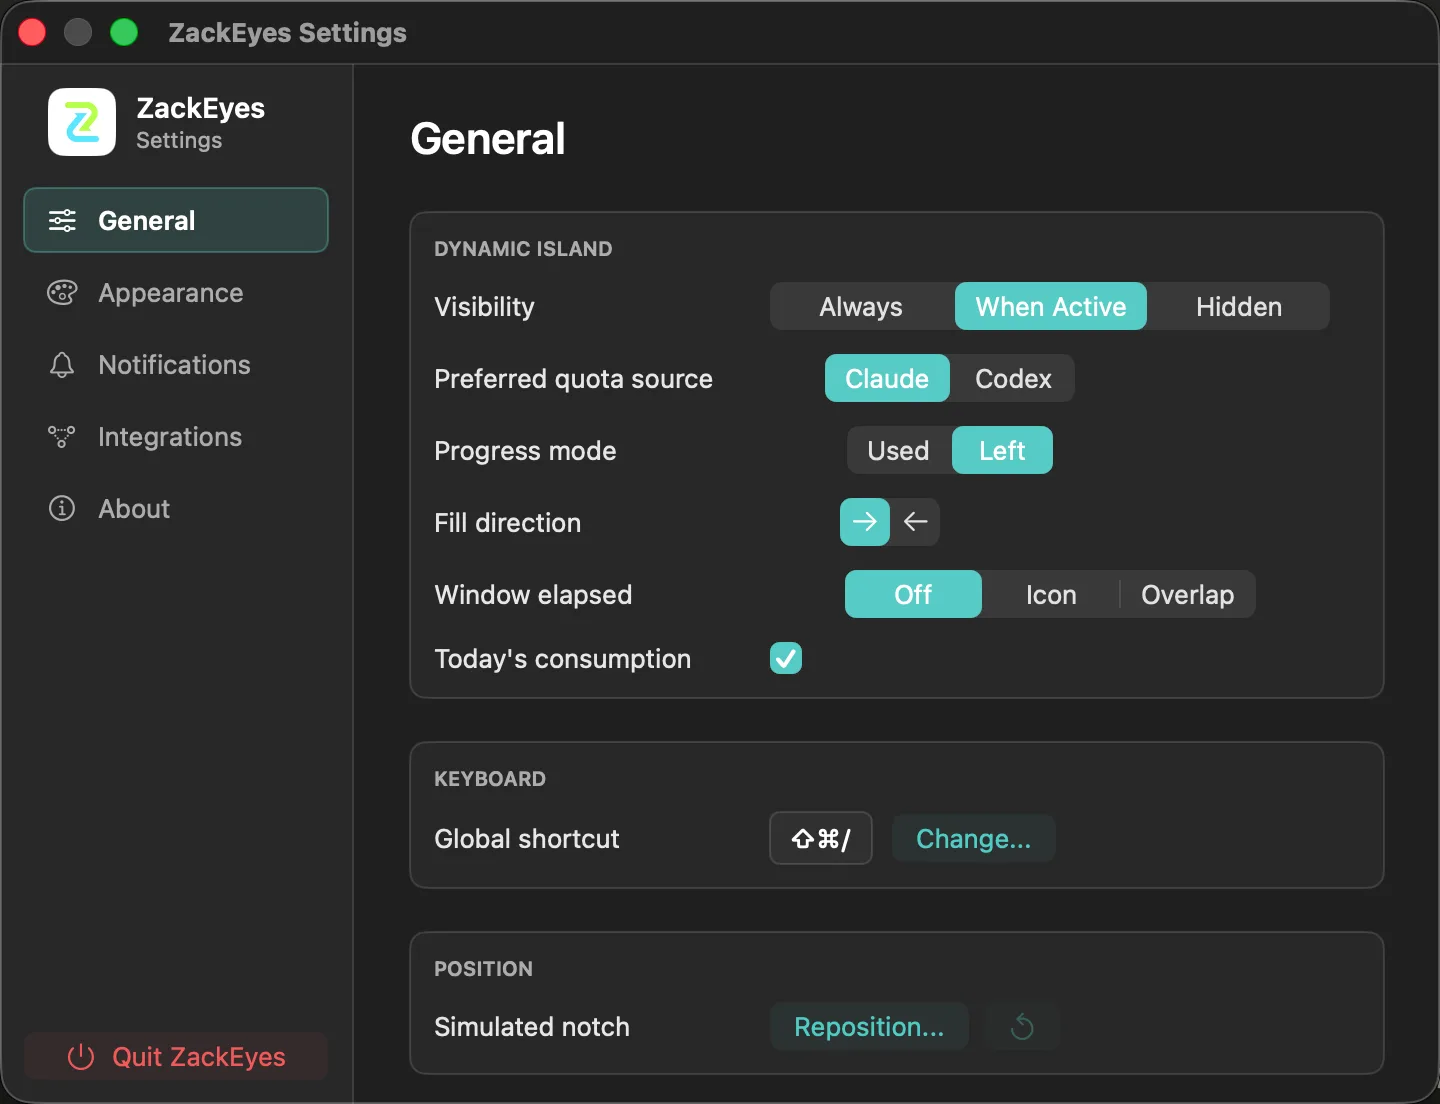
Task: Click the Global shortcut label
Action: click(527, 839)
